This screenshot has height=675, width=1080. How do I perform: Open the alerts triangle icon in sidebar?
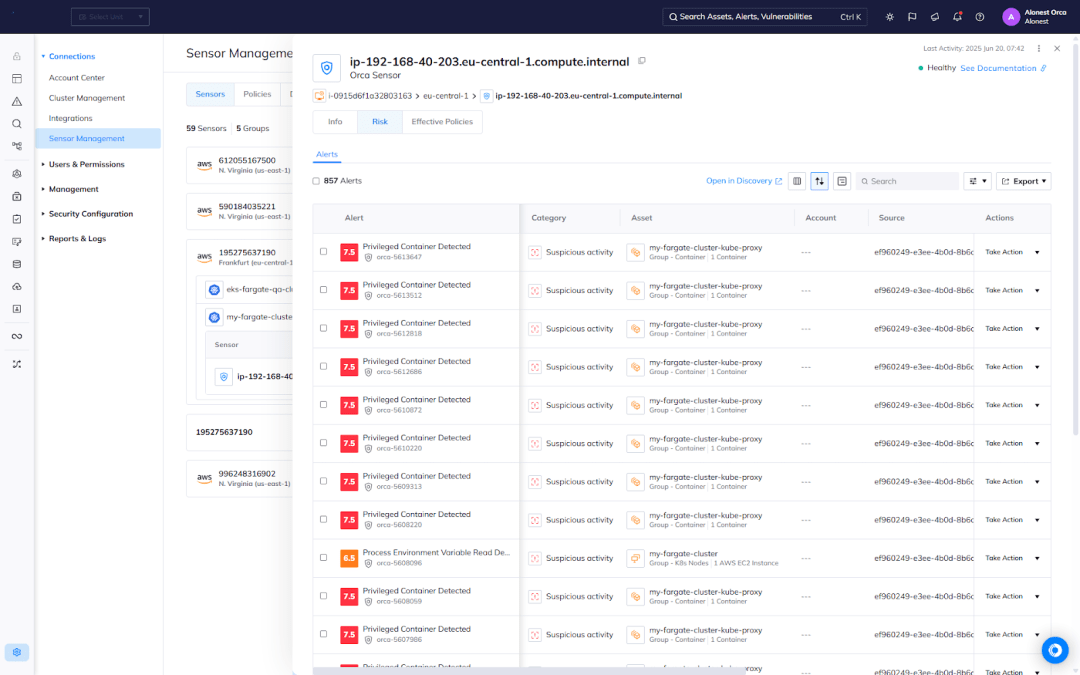click(17, 101)
